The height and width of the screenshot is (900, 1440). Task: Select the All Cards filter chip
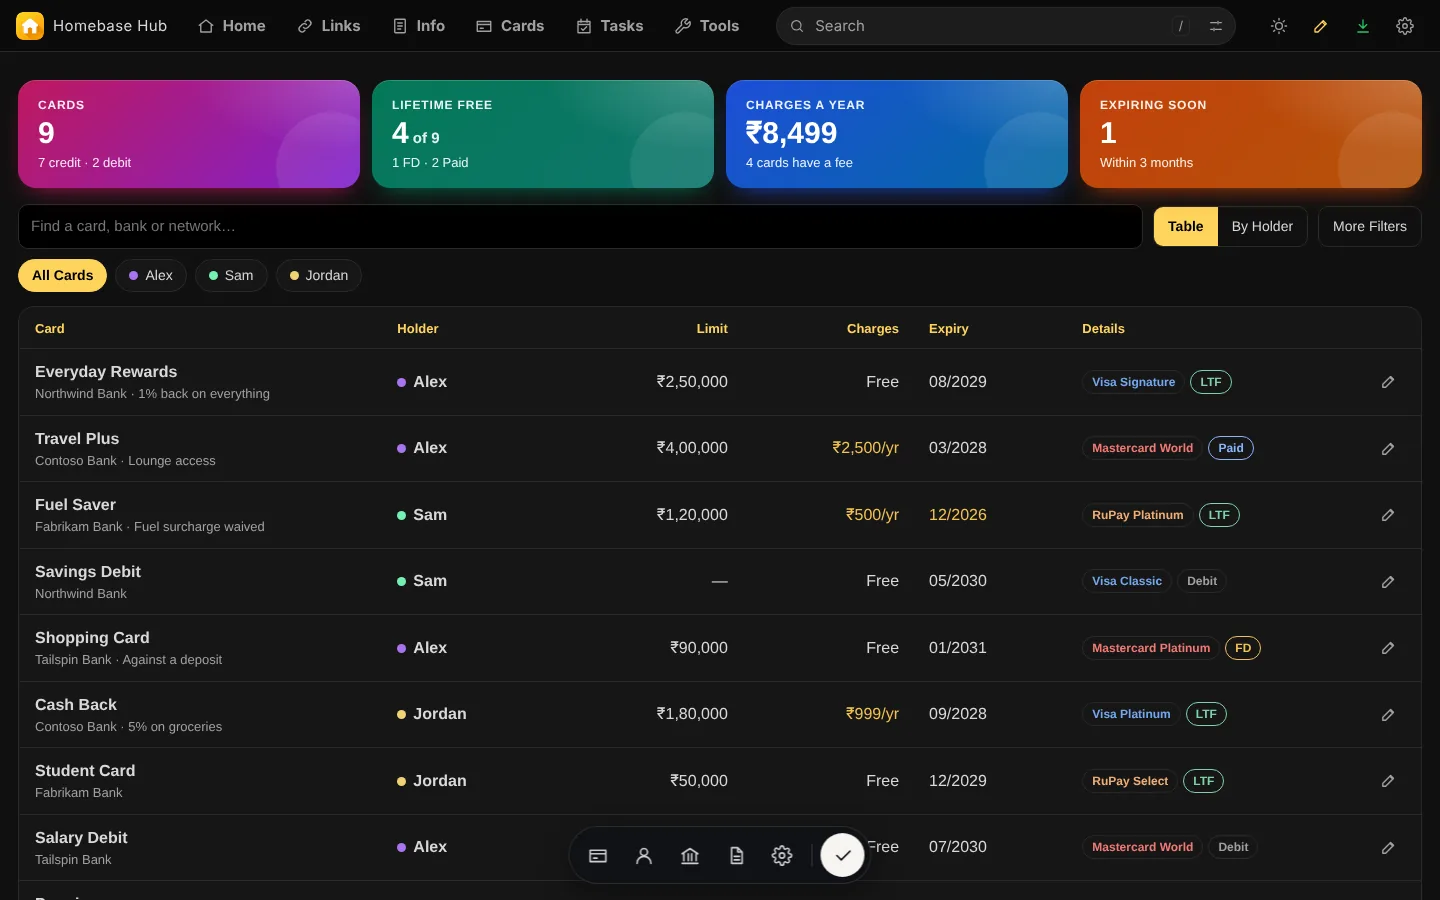[x=62, y=275]
